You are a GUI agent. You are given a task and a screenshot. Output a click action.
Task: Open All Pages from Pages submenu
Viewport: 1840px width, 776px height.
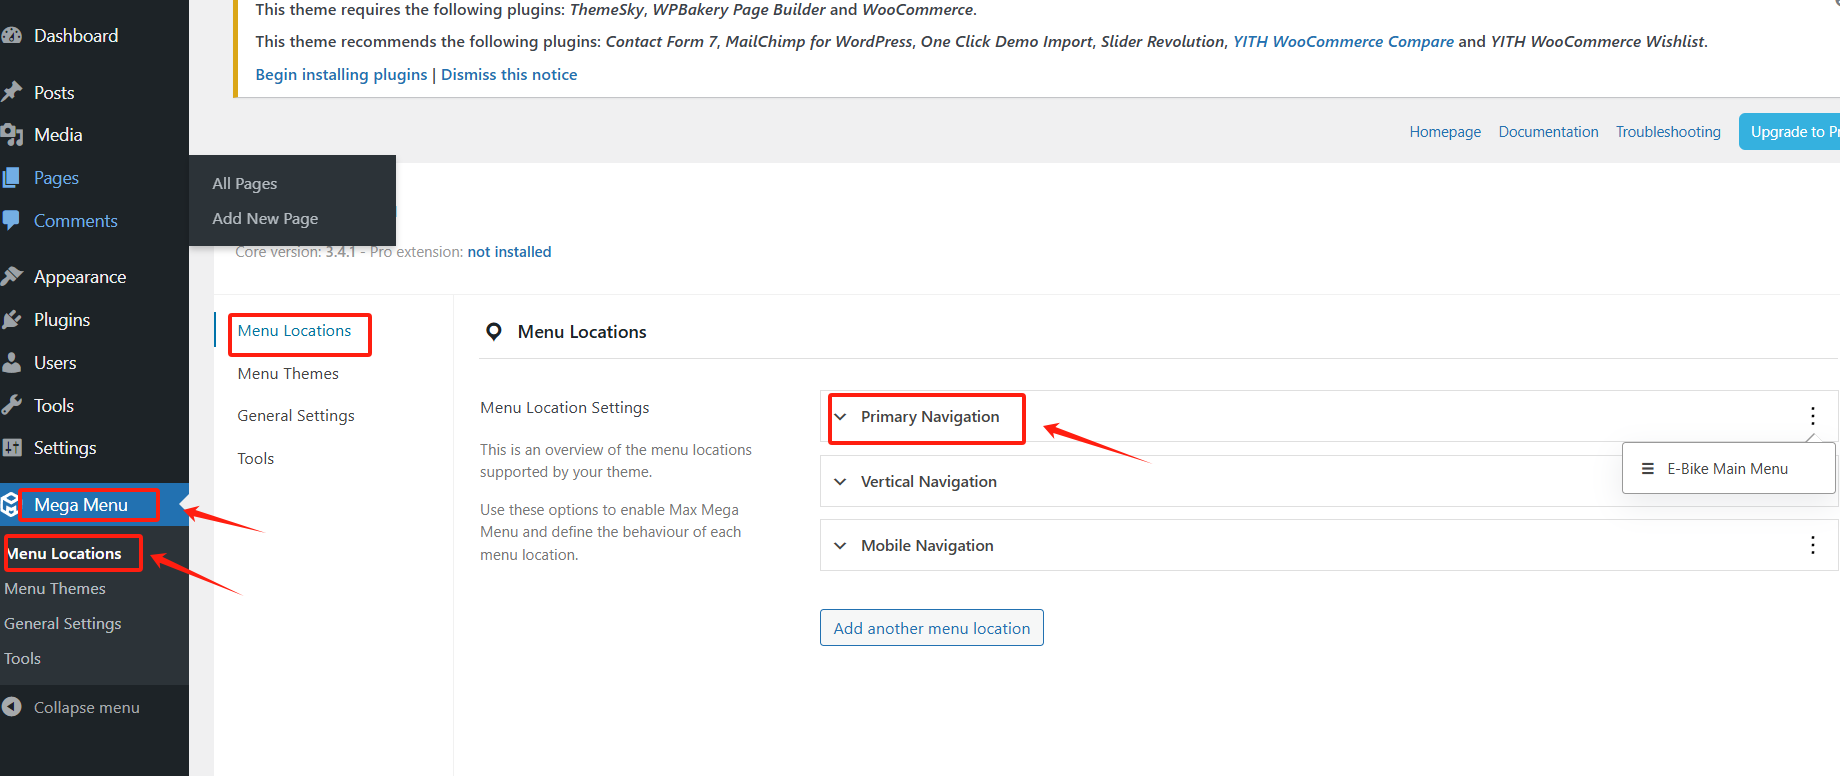pyautogui.click(x=245, y=184)
